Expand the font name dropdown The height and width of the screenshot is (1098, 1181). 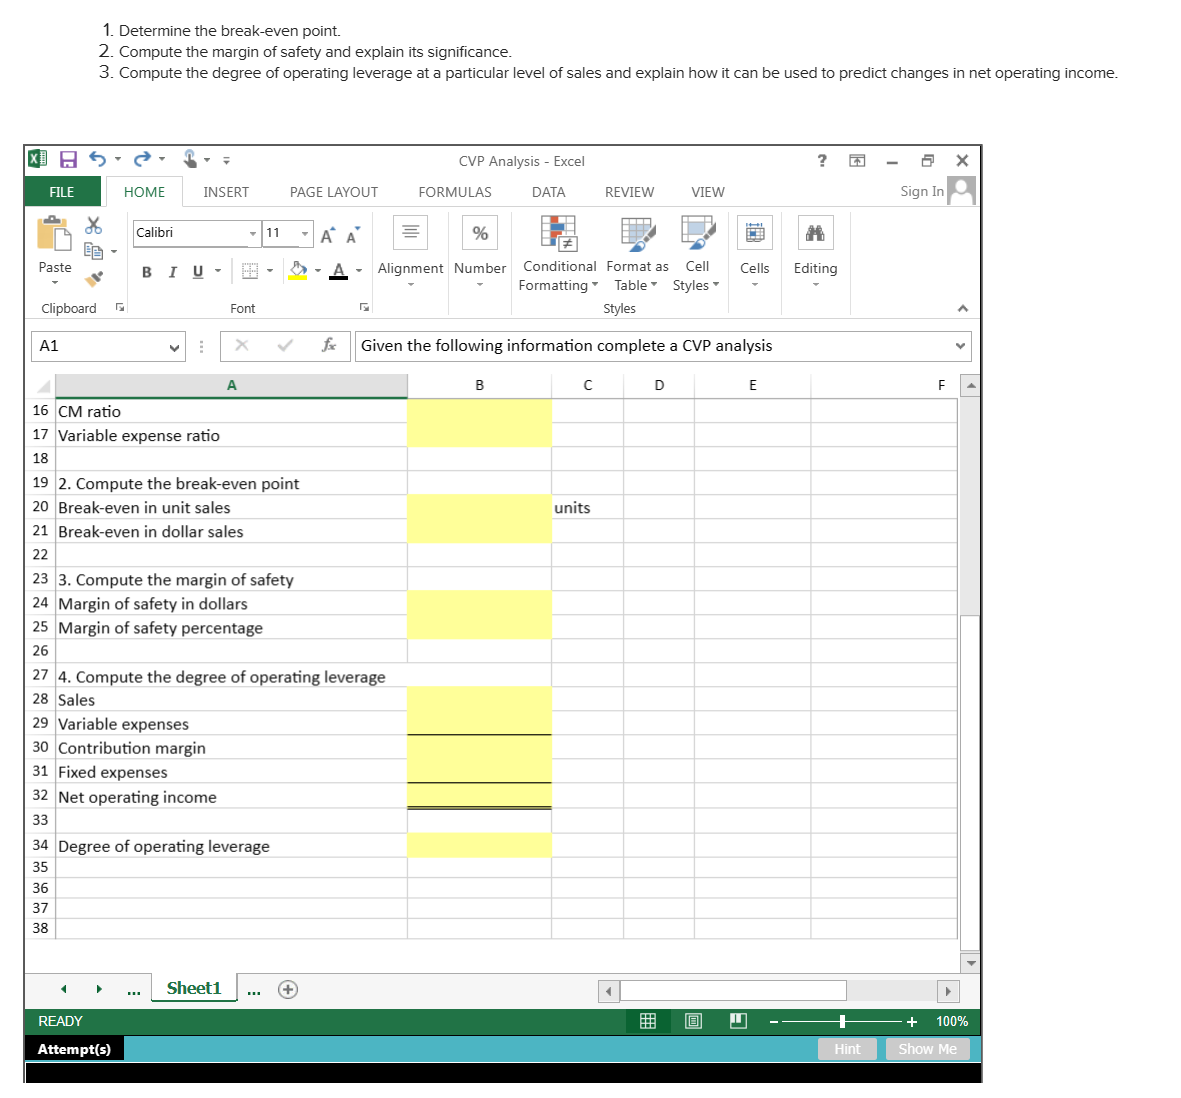(253, 233)
